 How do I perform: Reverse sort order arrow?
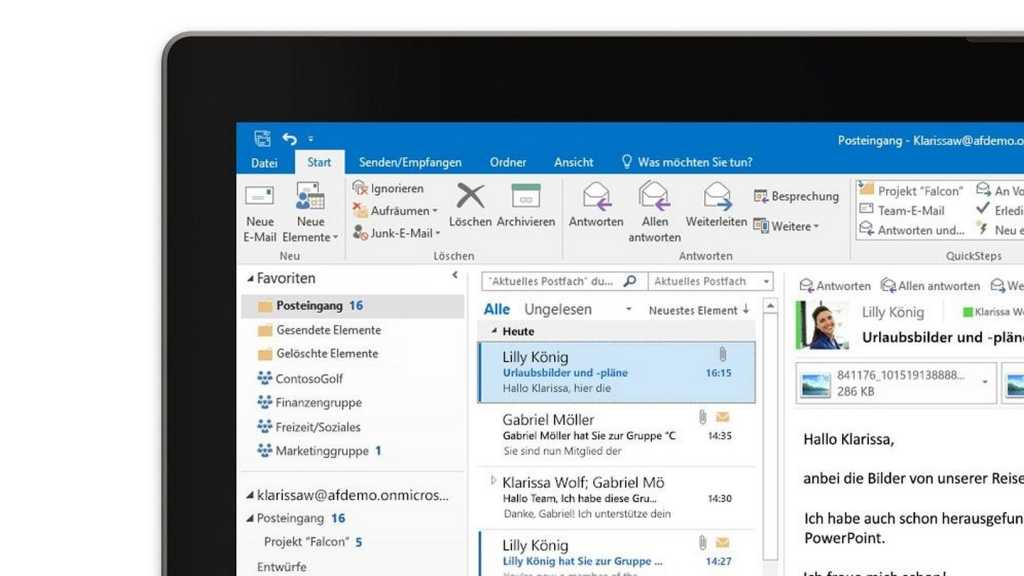[746, 310]
